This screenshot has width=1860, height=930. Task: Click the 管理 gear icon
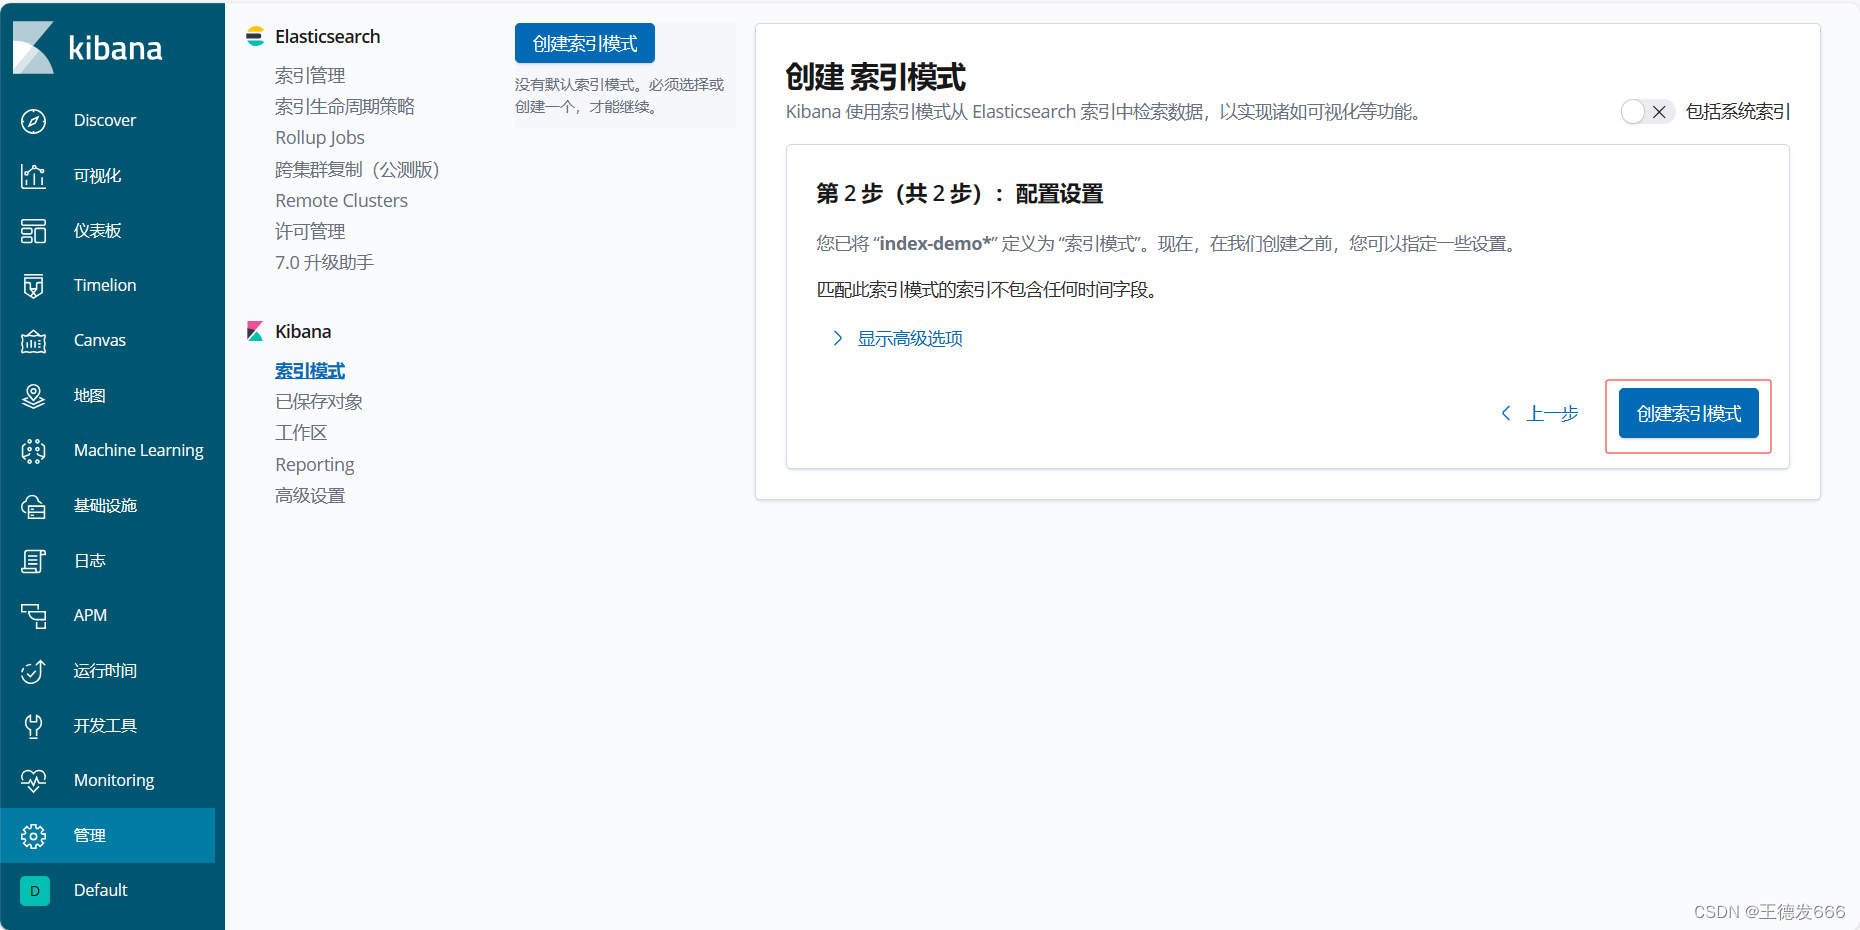33,836
